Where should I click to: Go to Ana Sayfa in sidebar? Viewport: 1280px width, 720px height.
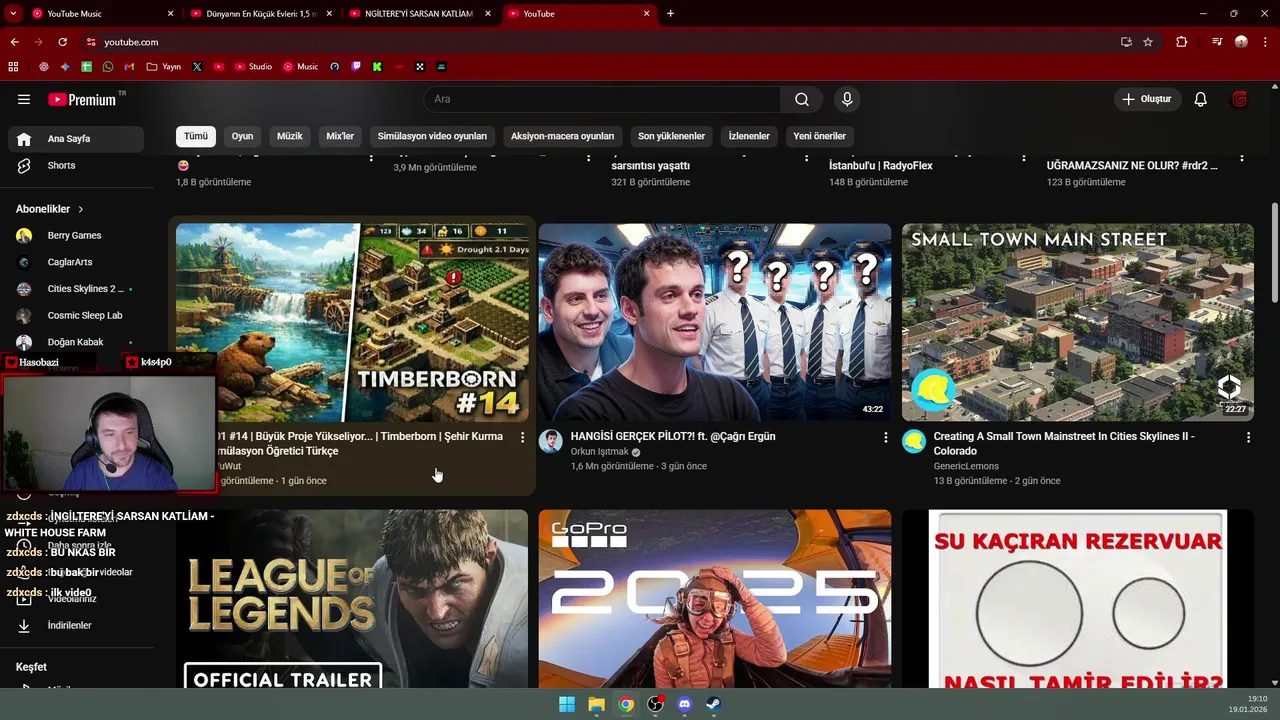(76, 139)
